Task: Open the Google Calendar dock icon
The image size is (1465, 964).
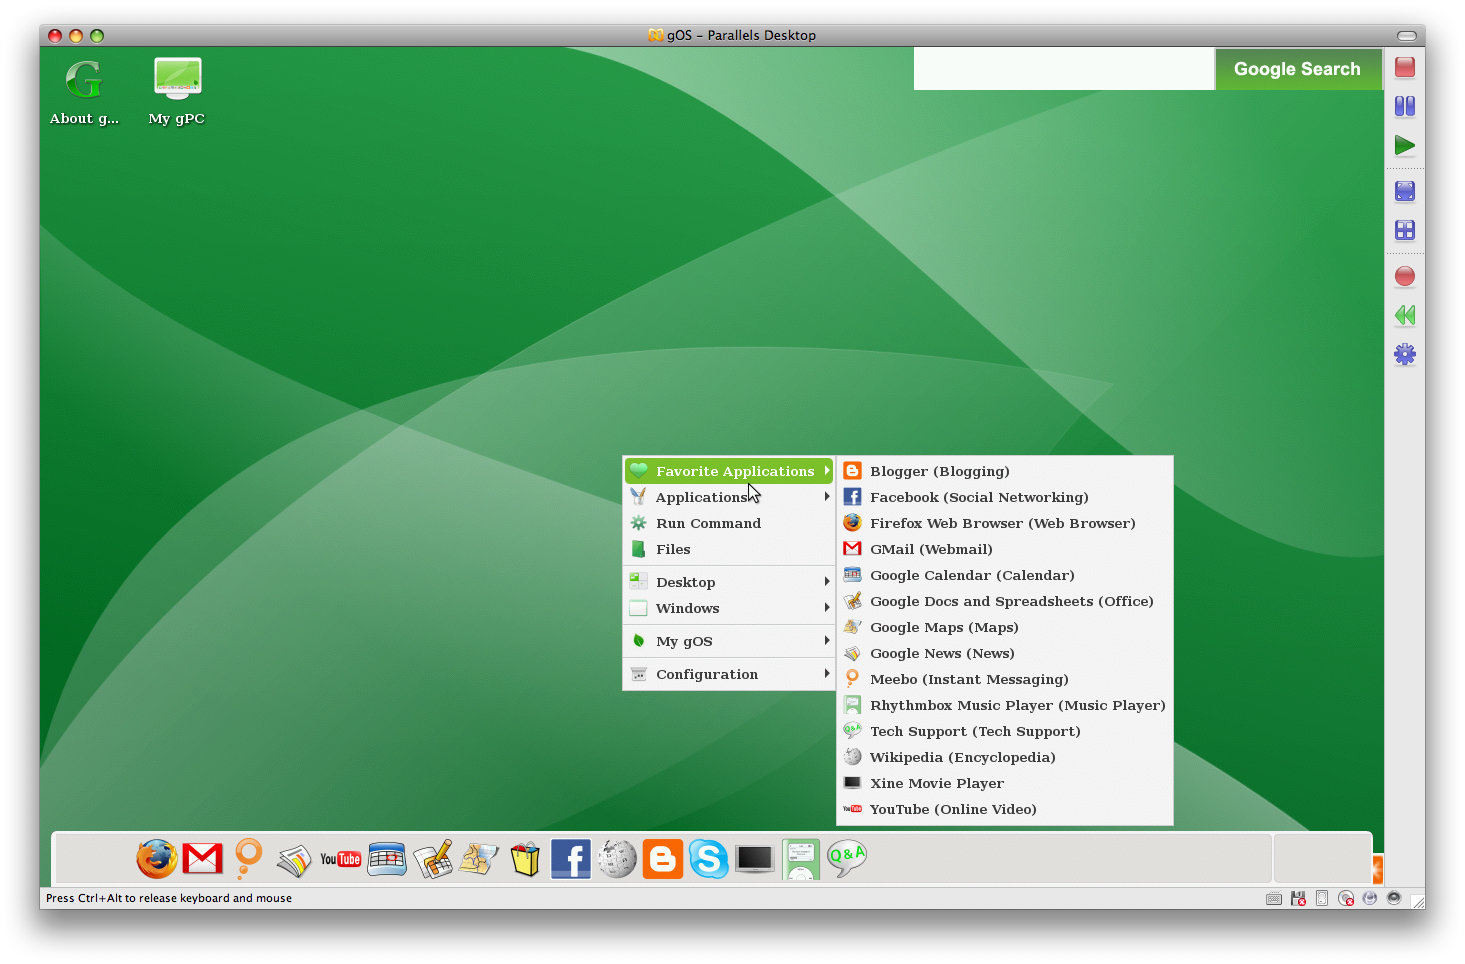Action: pos(387,859)
